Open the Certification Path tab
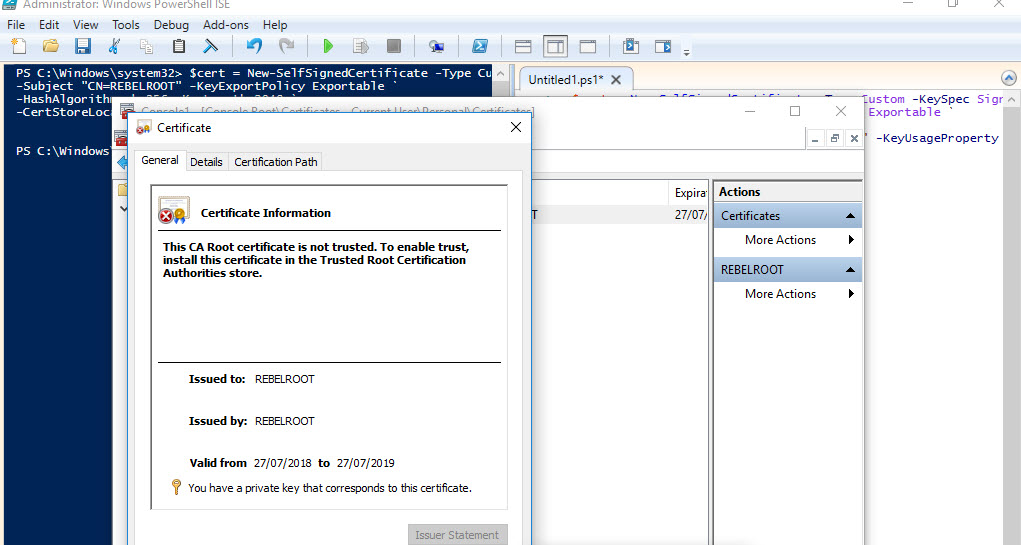Viewport: 1021px width, 545px height. pyautogui.click(x=275, y=162)
